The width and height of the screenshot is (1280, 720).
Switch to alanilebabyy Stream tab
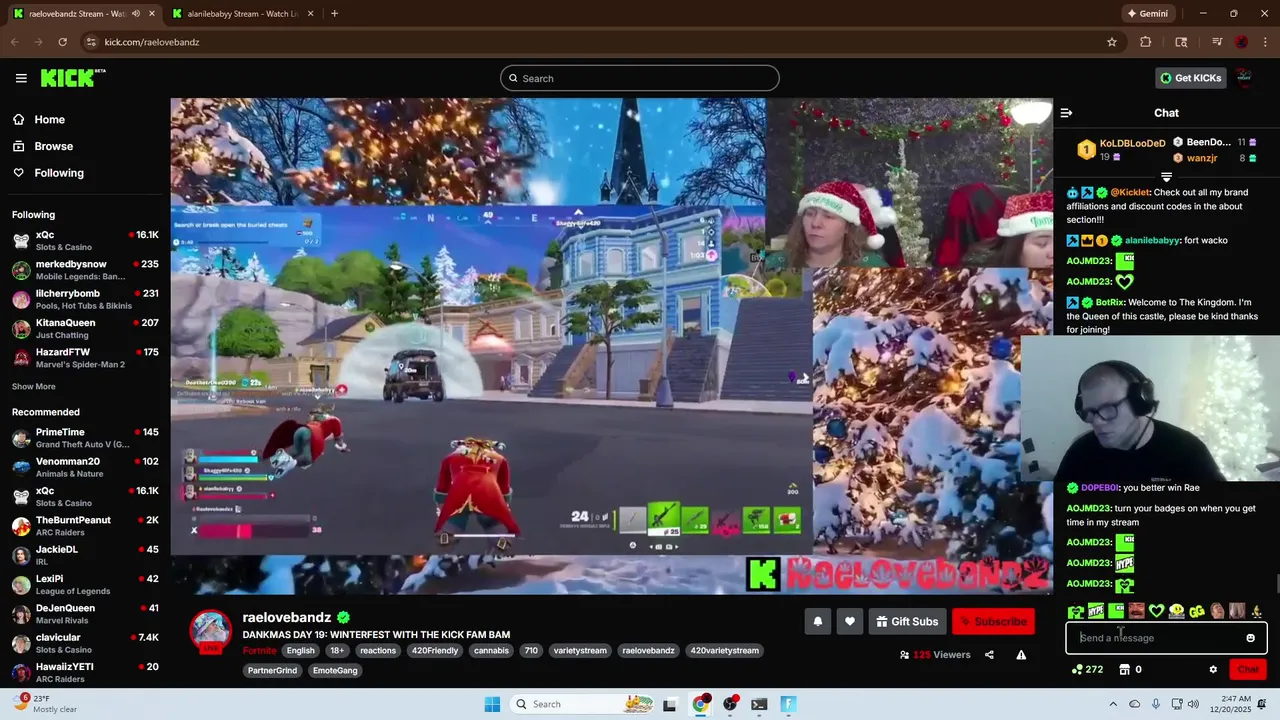click(243, 14)
